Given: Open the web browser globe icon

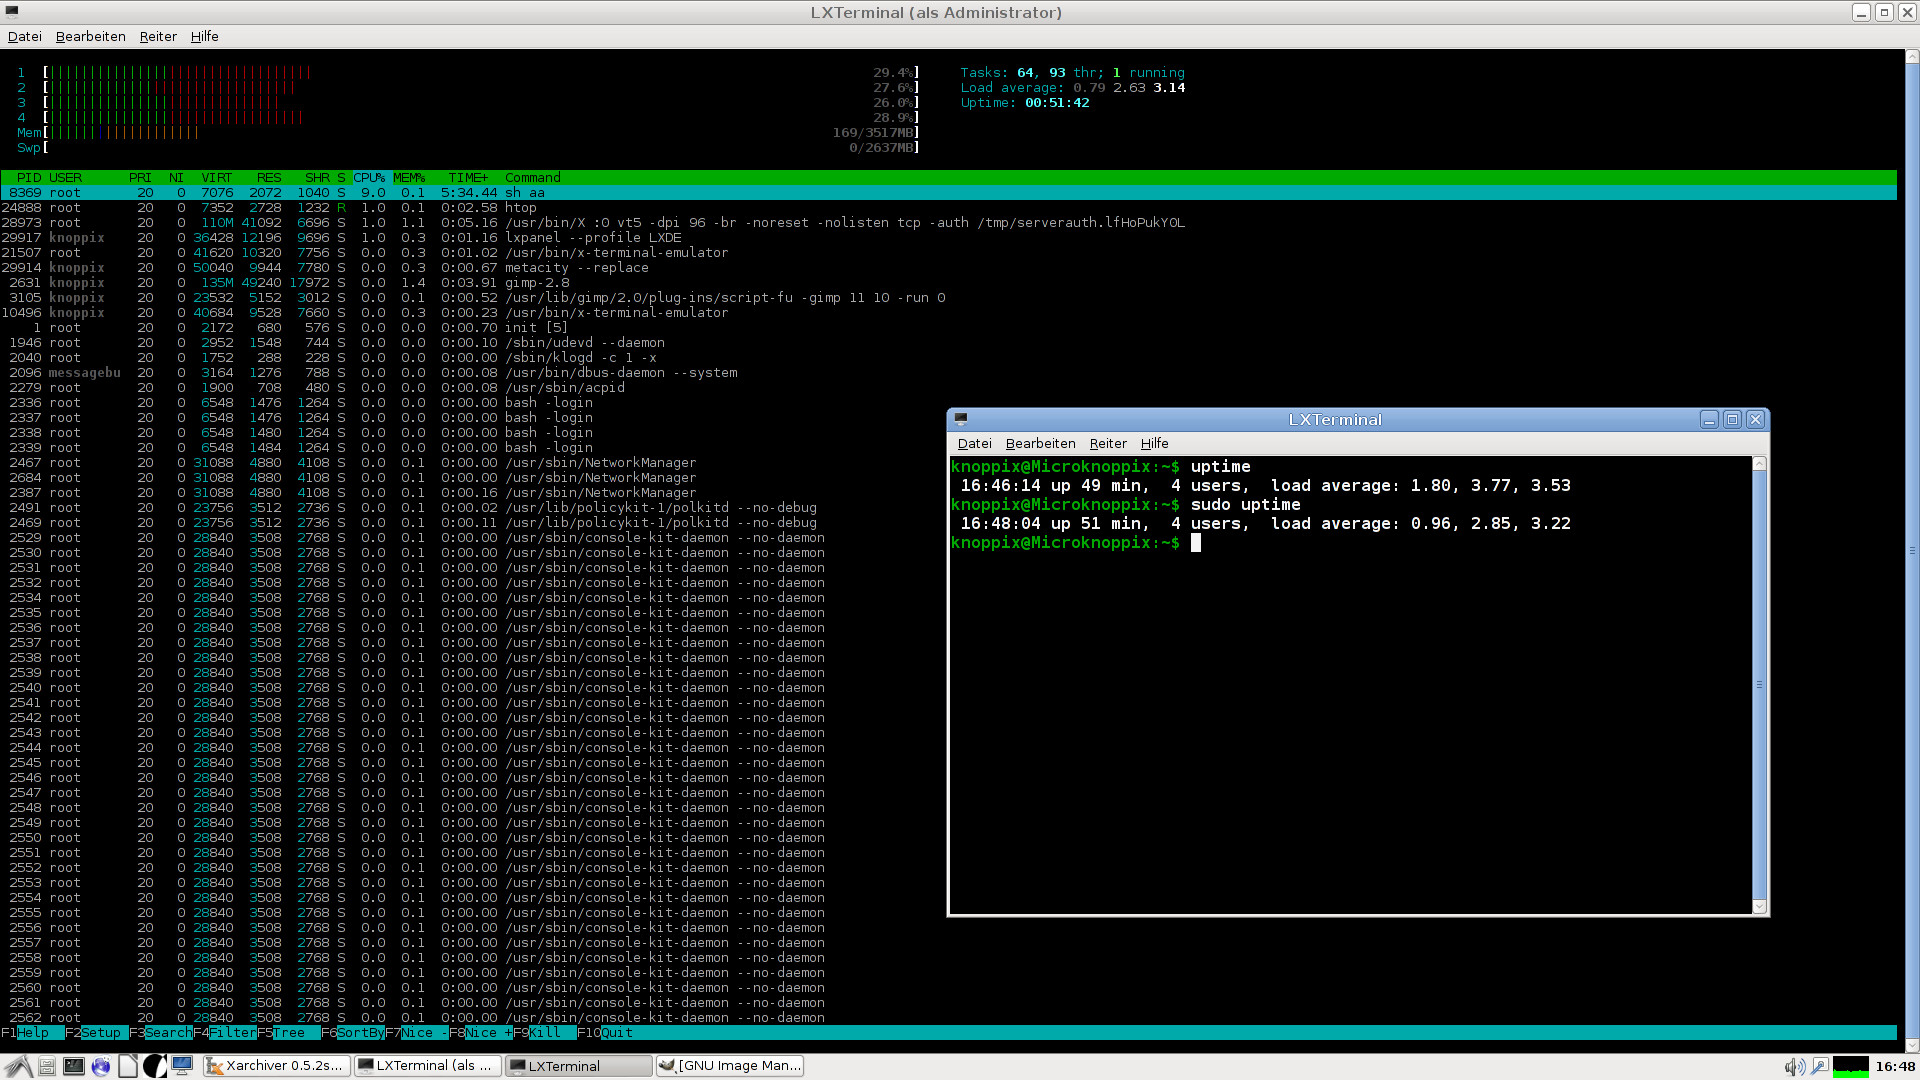Looking at the screenshot, I should tap(101, 1066).
